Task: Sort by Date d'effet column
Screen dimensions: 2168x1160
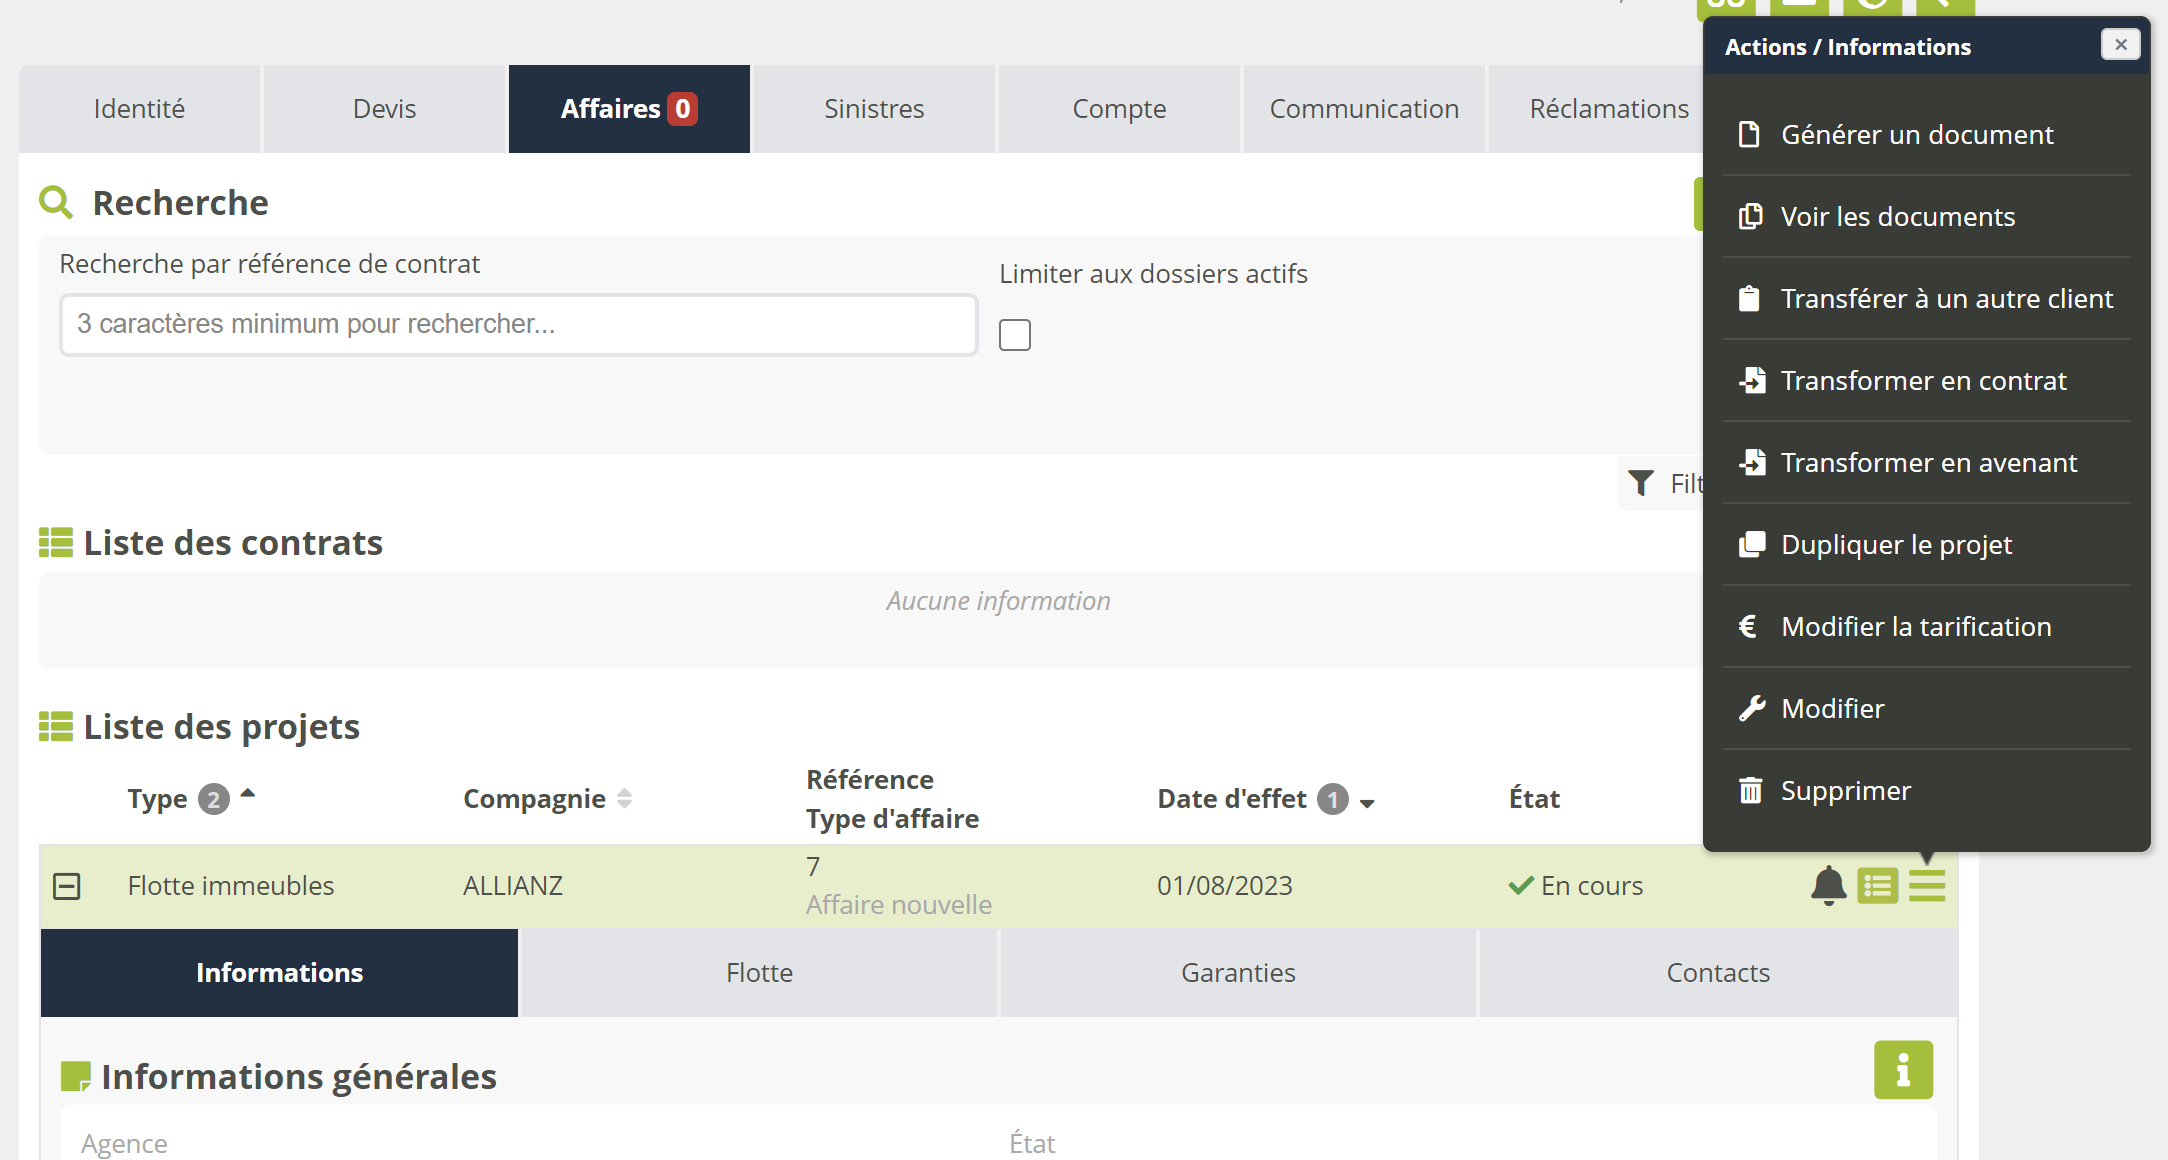Action: pyautogui.click(x=1232, y=799)
